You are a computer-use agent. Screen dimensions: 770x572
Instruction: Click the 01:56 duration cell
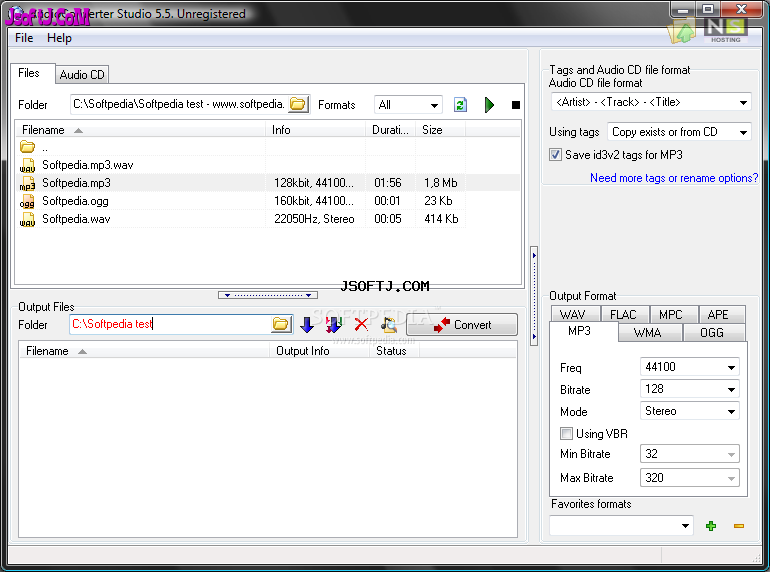(x=388, y=183)
